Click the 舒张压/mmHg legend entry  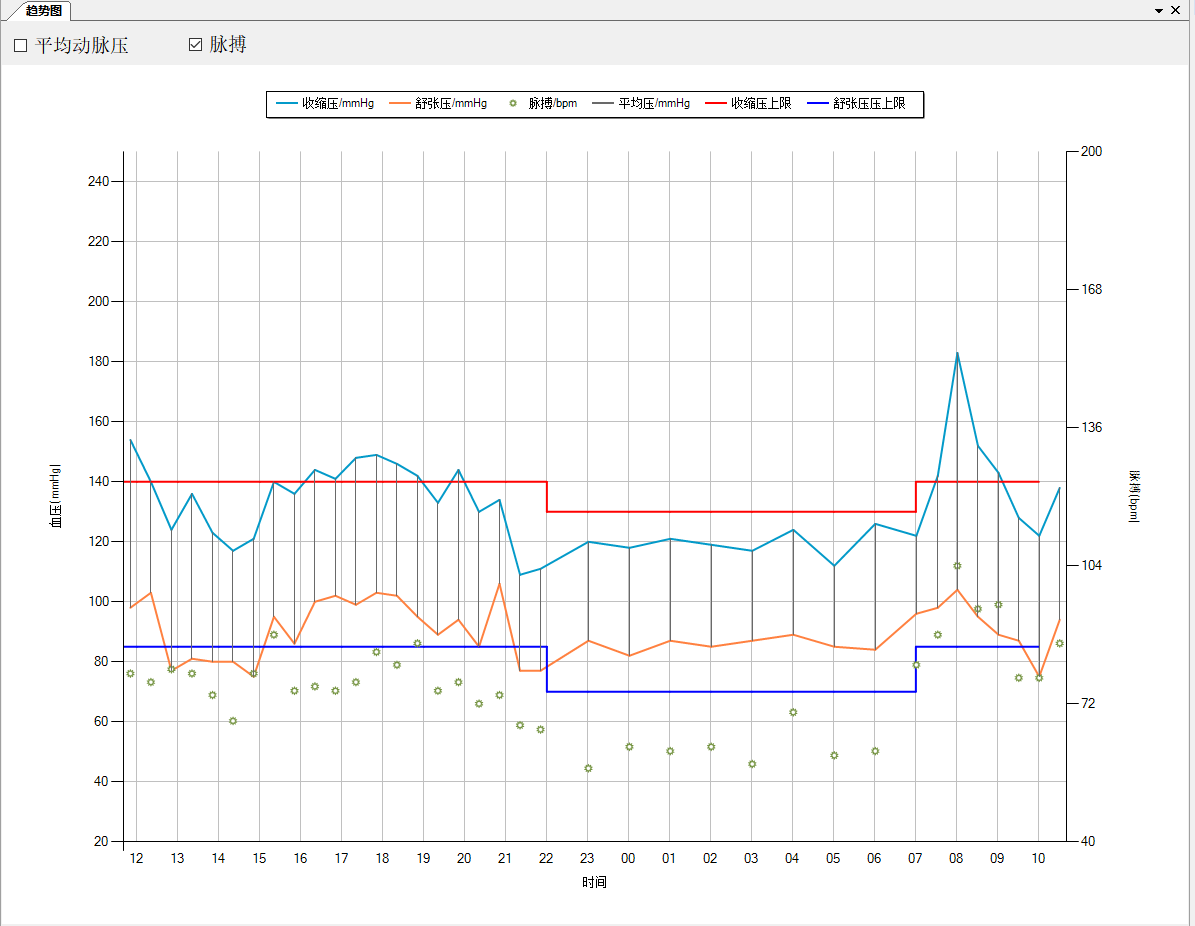click(x=438, y=104)
